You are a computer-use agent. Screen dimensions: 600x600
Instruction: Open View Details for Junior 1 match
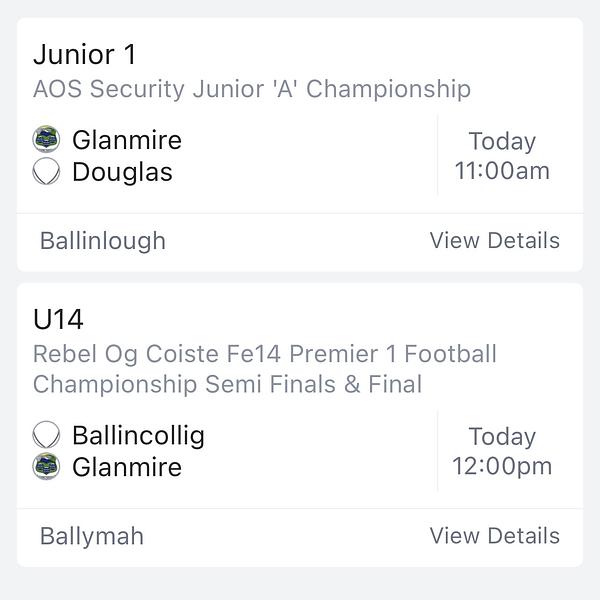click(494, 241)
